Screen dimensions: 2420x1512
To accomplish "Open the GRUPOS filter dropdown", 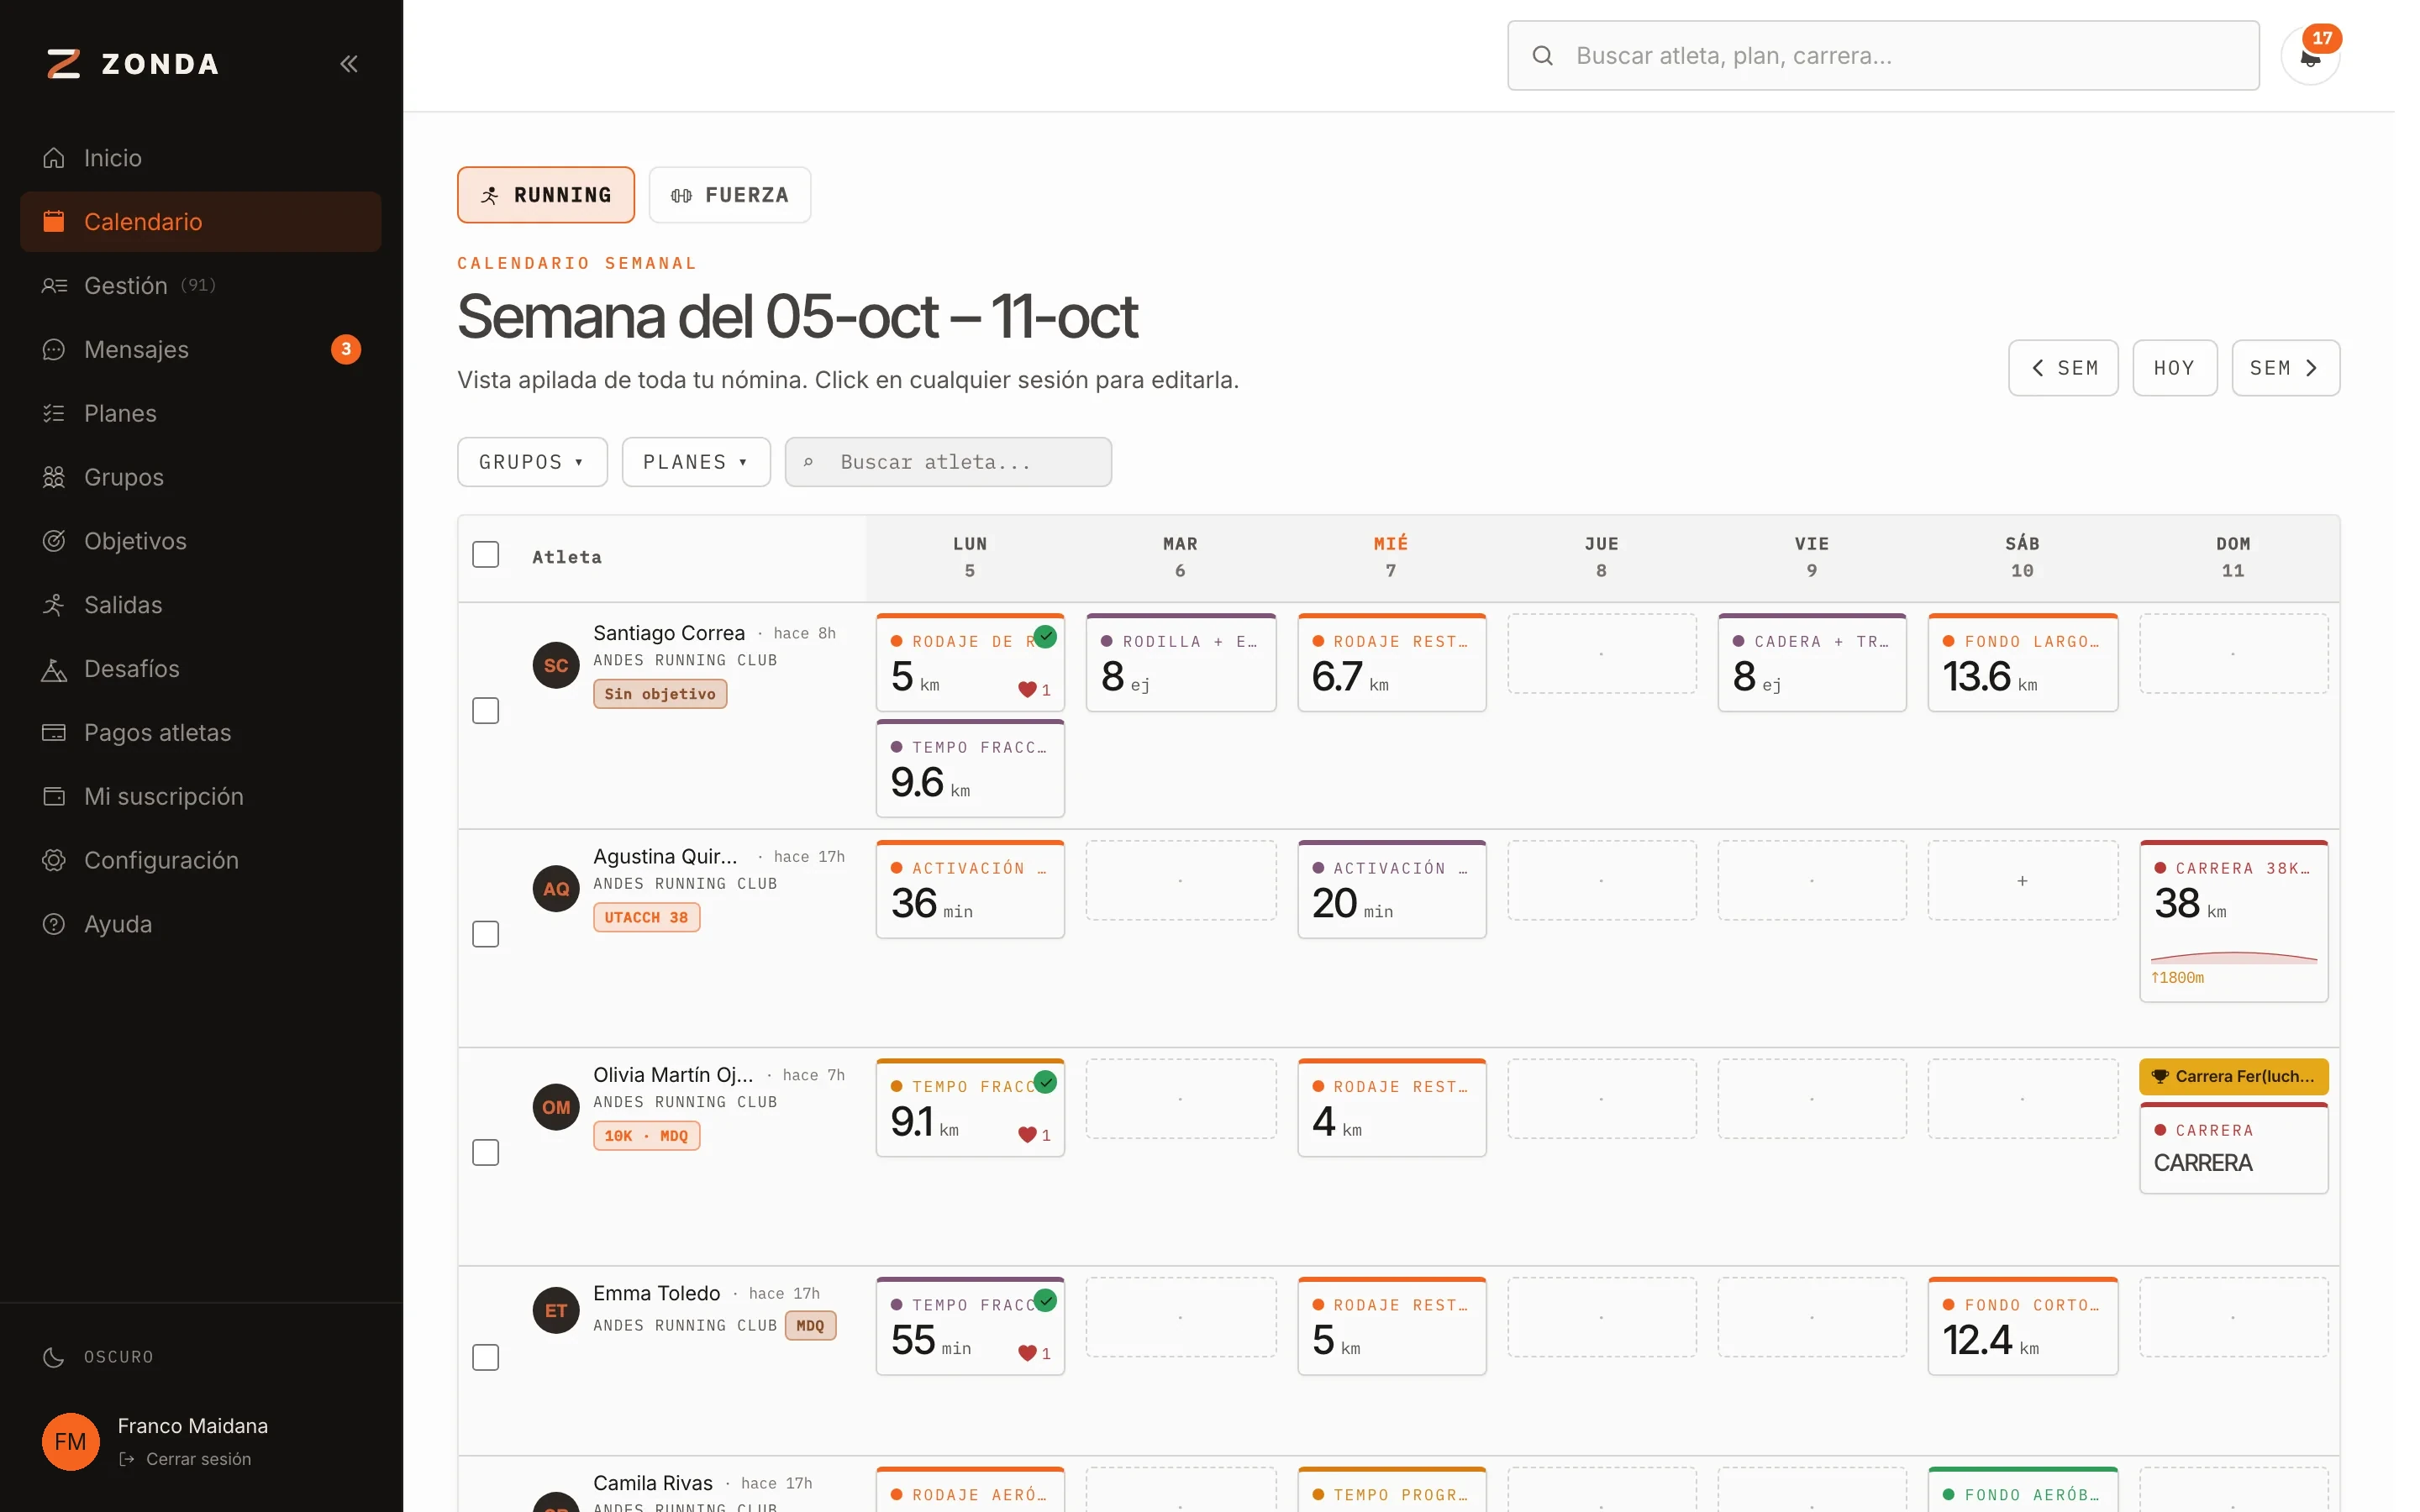I will click(x=532, y=462).
